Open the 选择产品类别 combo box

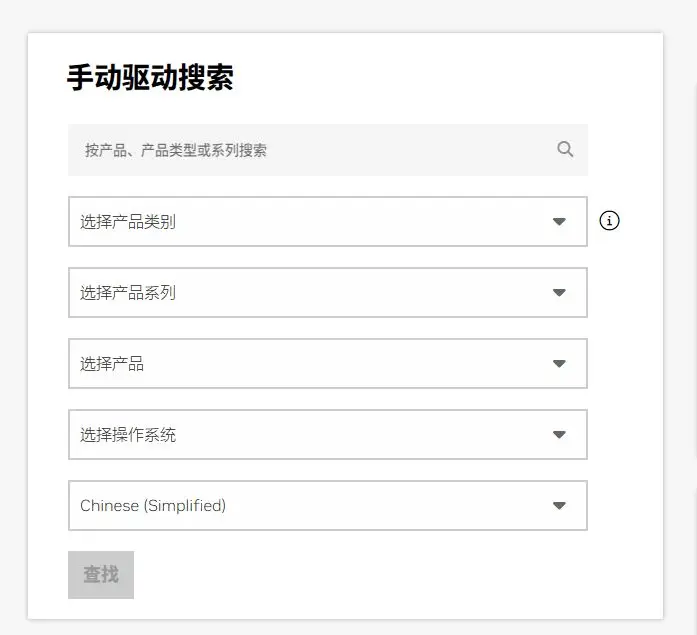tap(328, 221)
